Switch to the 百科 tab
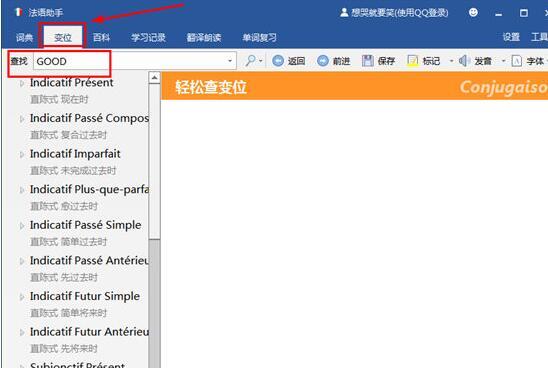The width and height of the screenshot is (548, 368). [101, 37]
